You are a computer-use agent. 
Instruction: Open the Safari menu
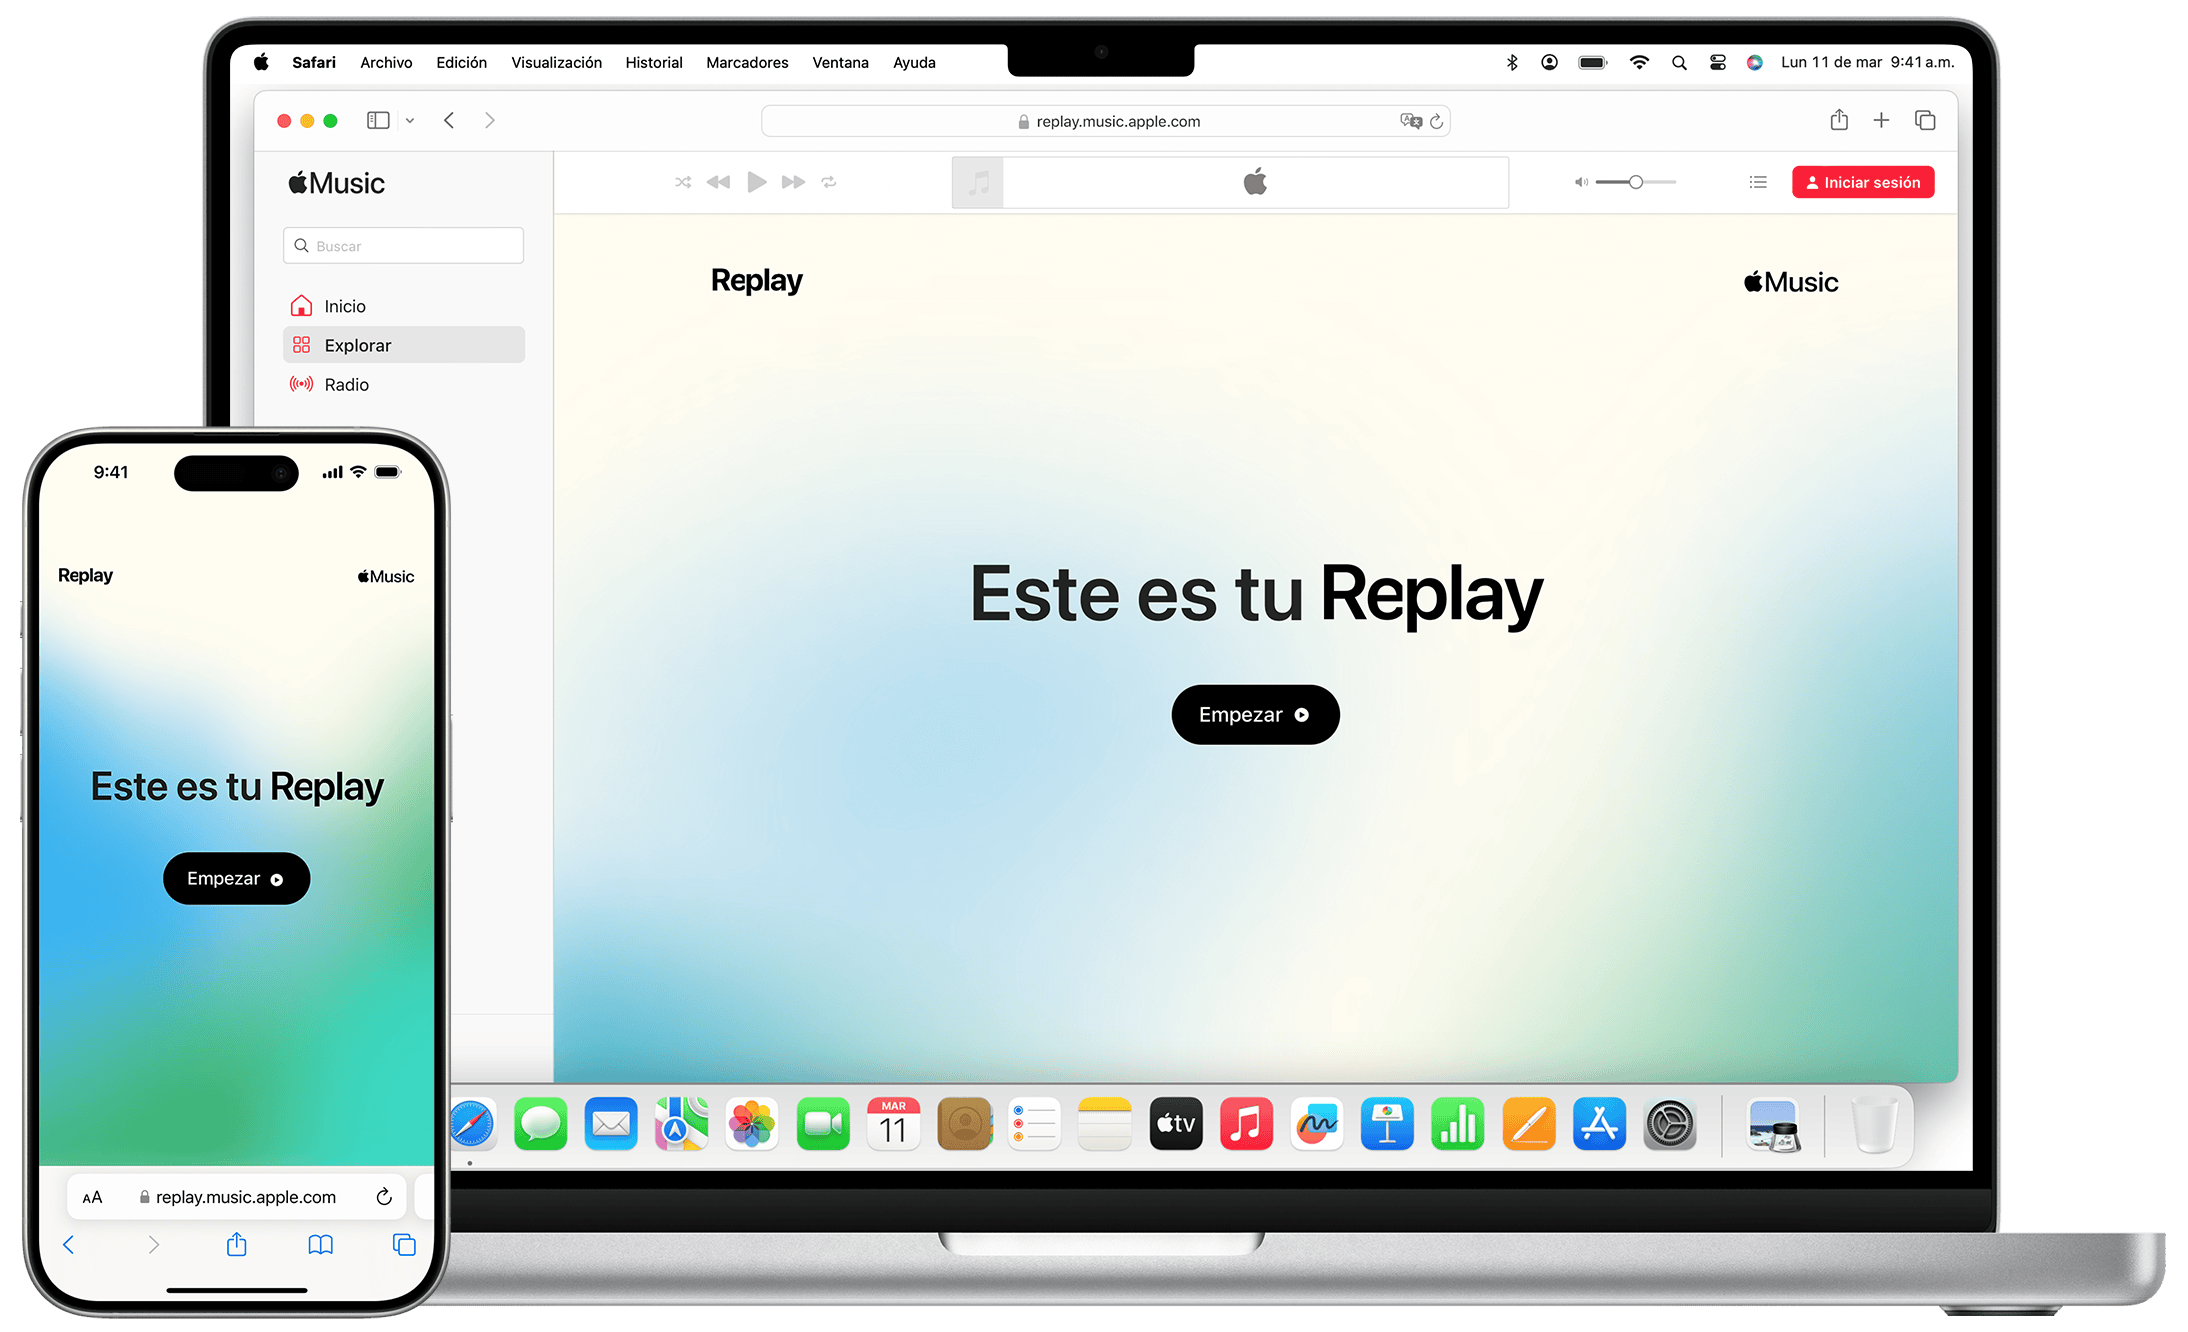pos(314,62)
